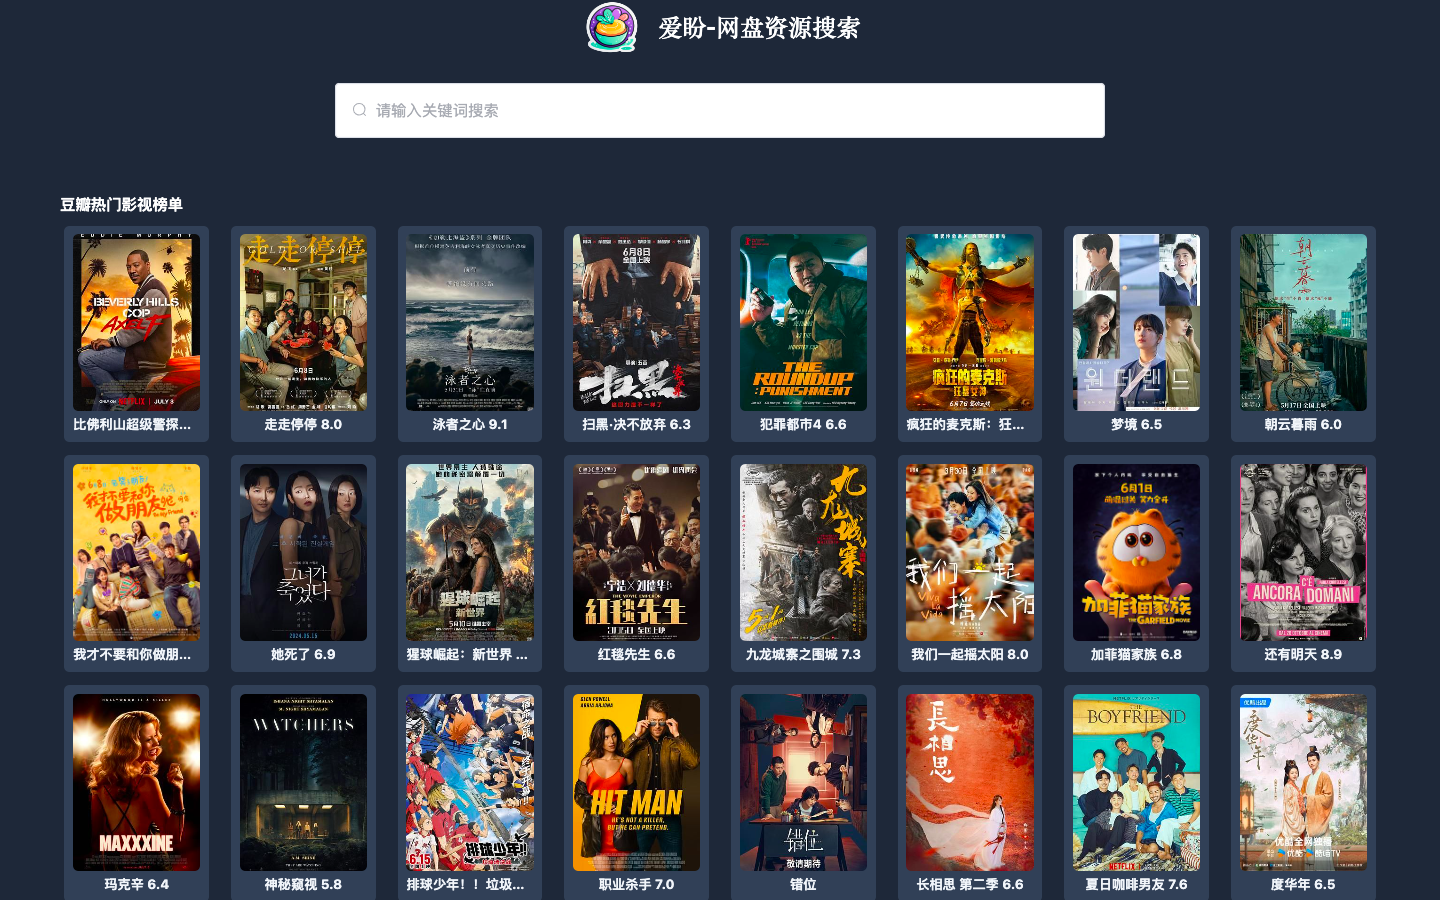
Task: Open the Hit Man poster thumbnail
Action: coord(636,782)
